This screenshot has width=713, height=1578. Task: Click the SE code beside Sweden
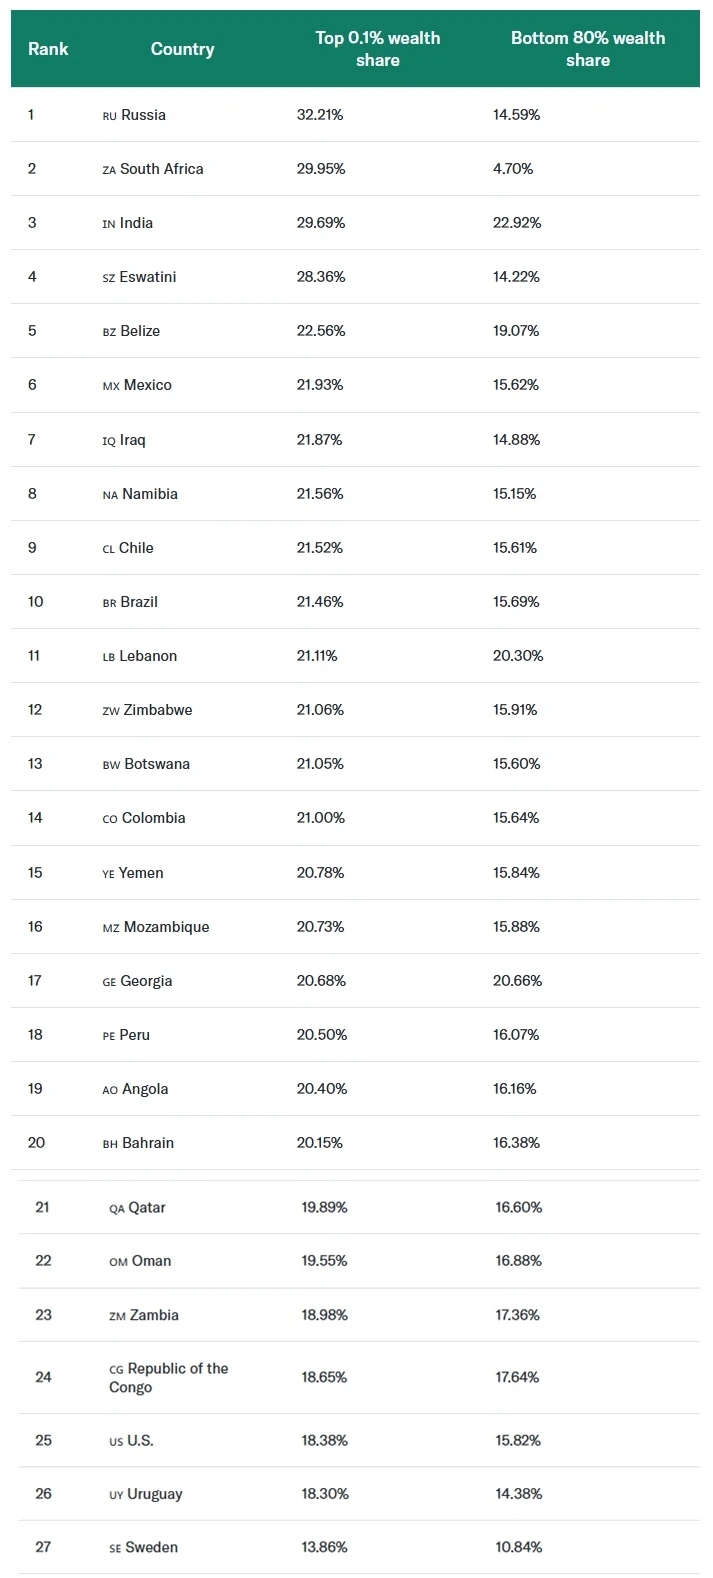(x=115, y=1549)
